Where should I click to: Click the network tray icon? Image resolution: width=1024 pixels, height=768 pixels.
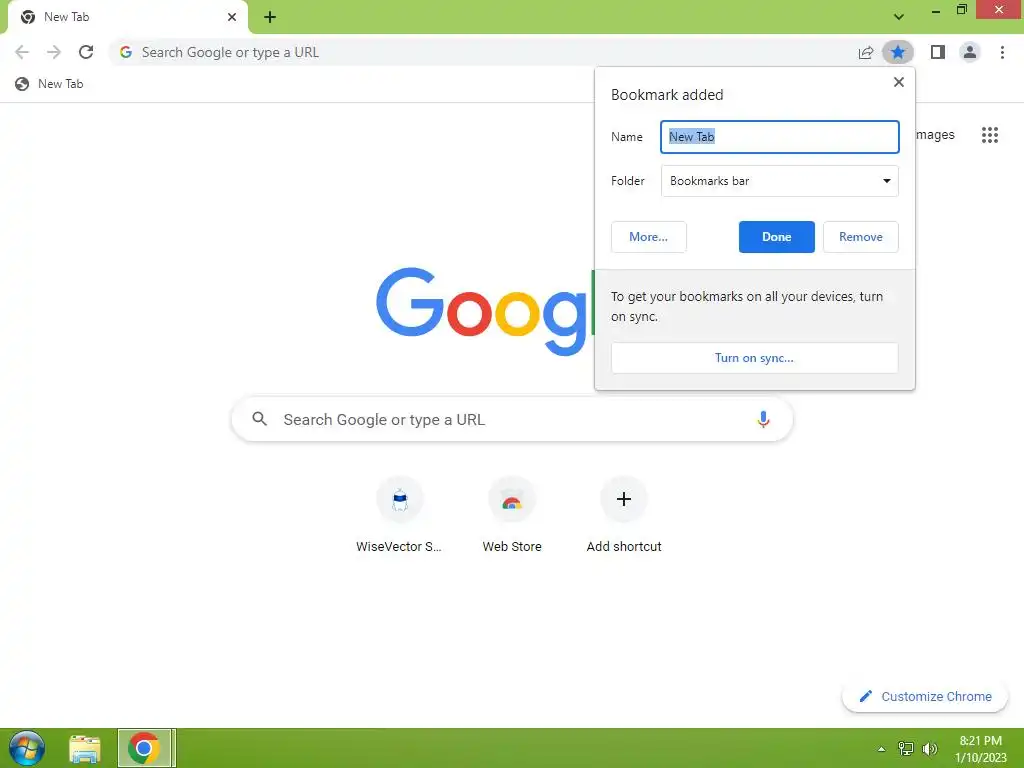coord(906,749)
